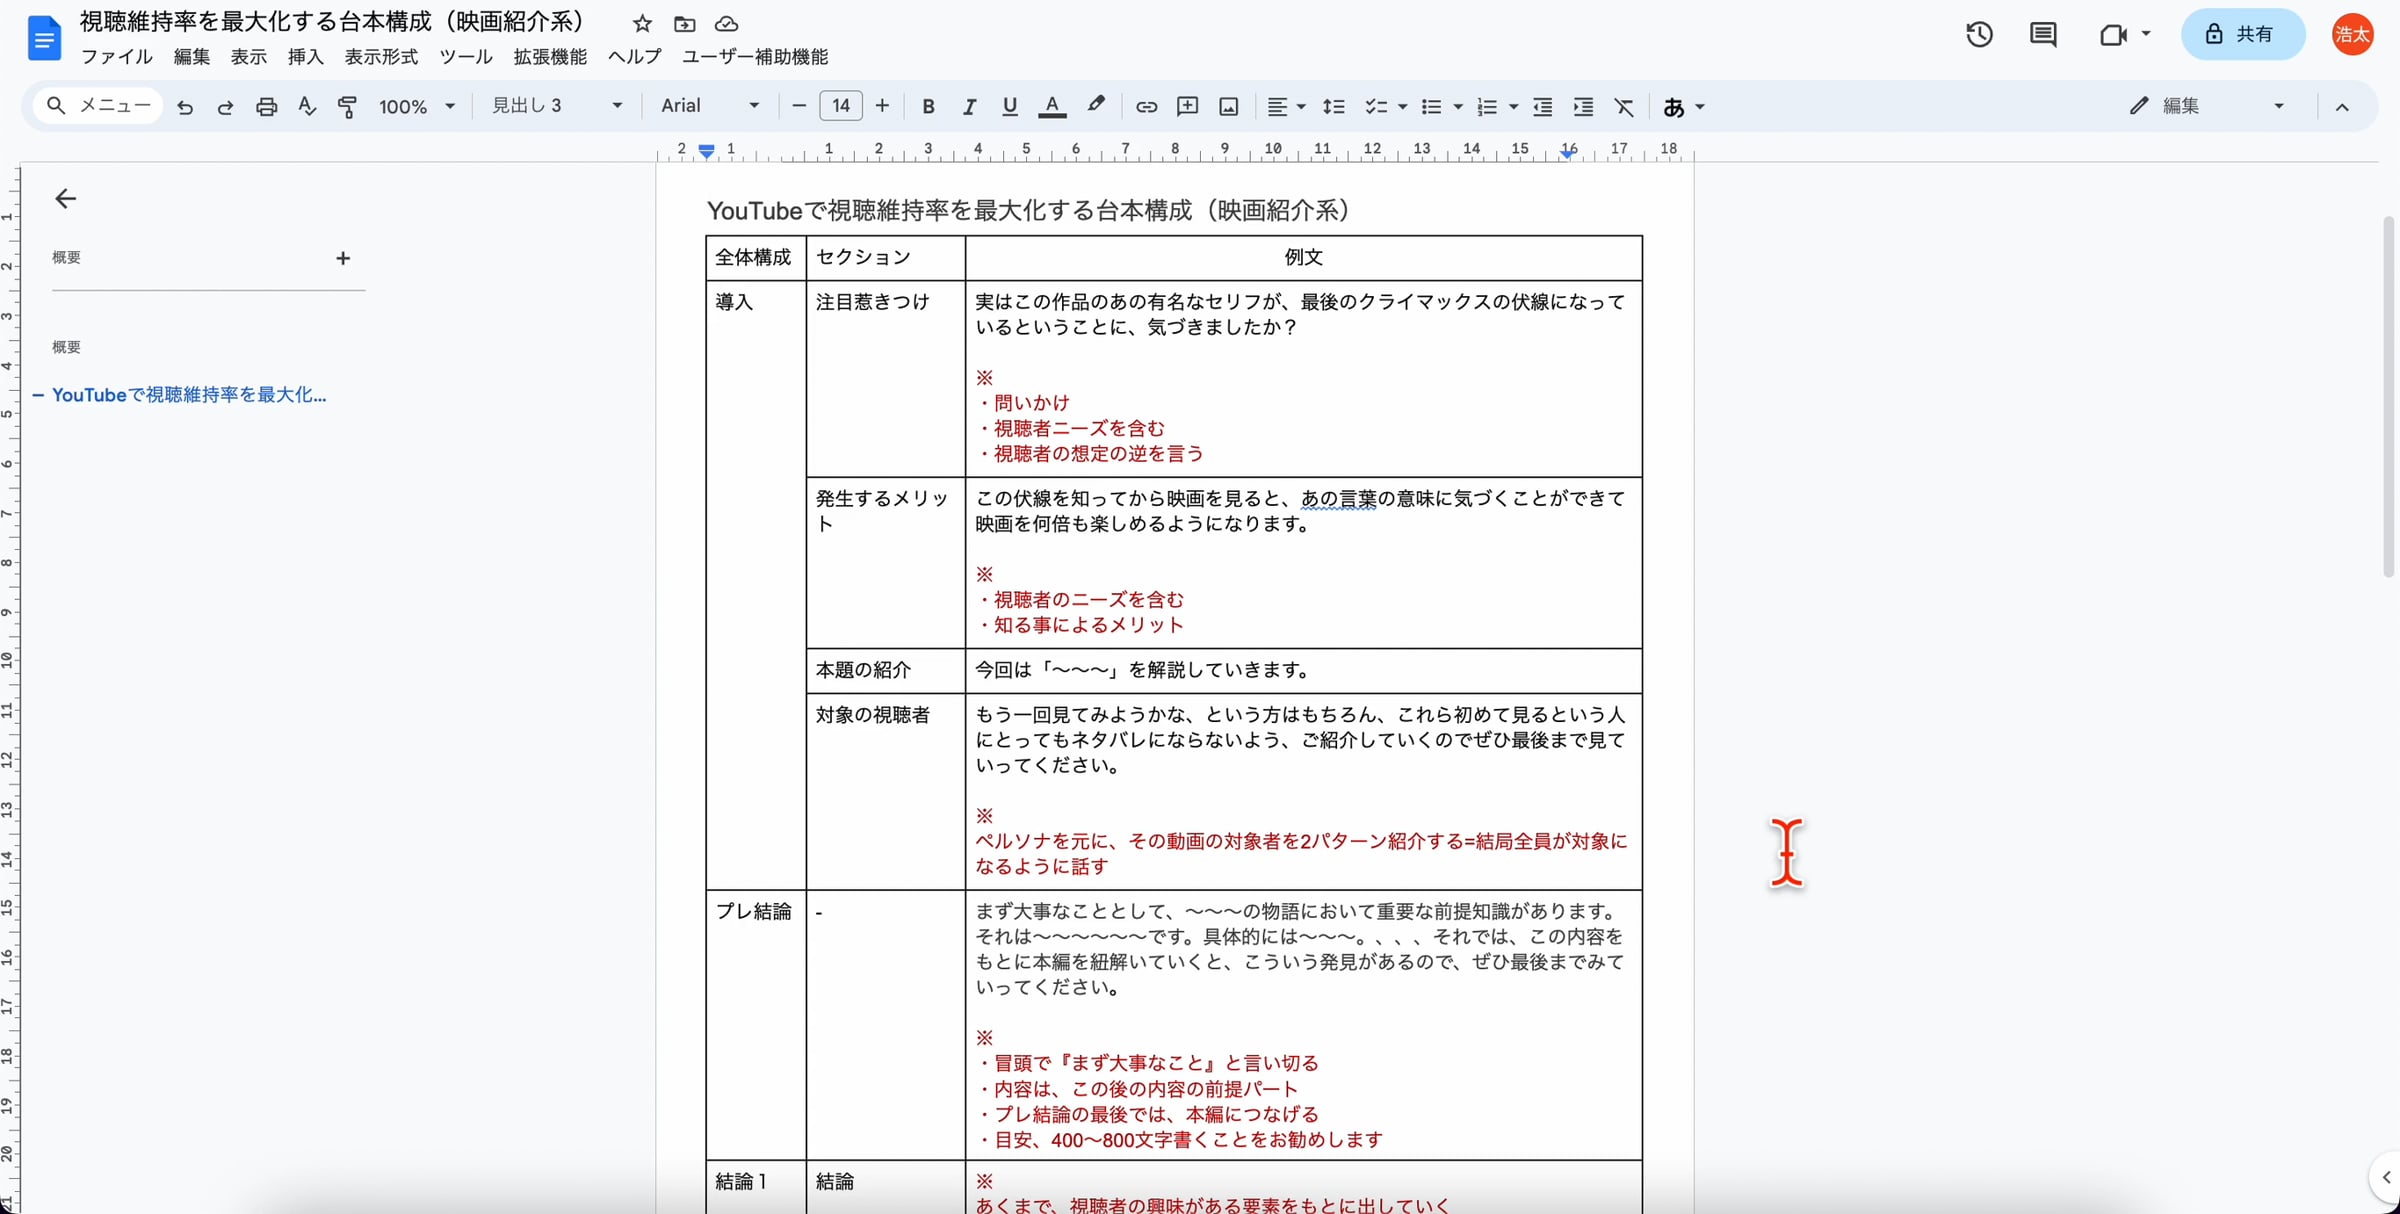
Task: Open the 挿入 menu
Action: coord(305,57)
